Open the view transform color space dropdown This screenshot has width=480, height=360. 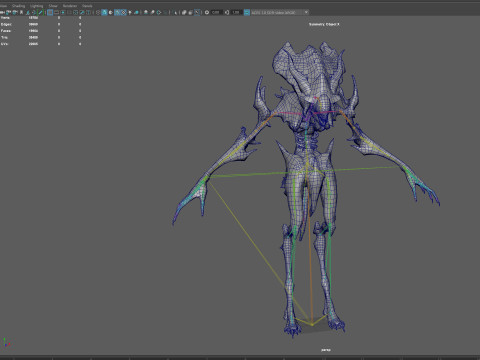pyautogui.click(x=280, y=12)
